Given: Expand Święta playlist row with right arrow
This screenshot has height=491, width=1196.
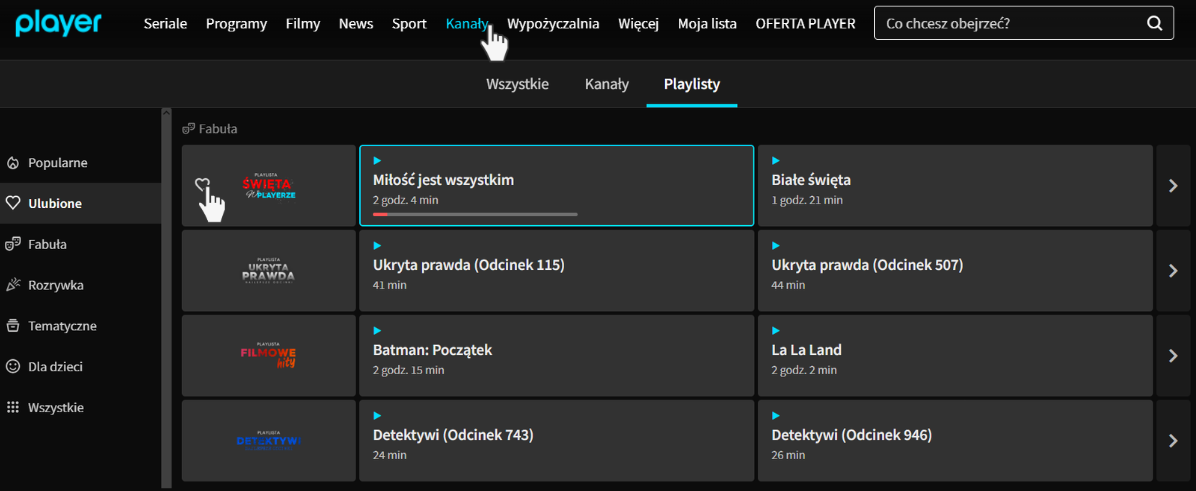Looking at the screenshot, I should point(1175,186).
